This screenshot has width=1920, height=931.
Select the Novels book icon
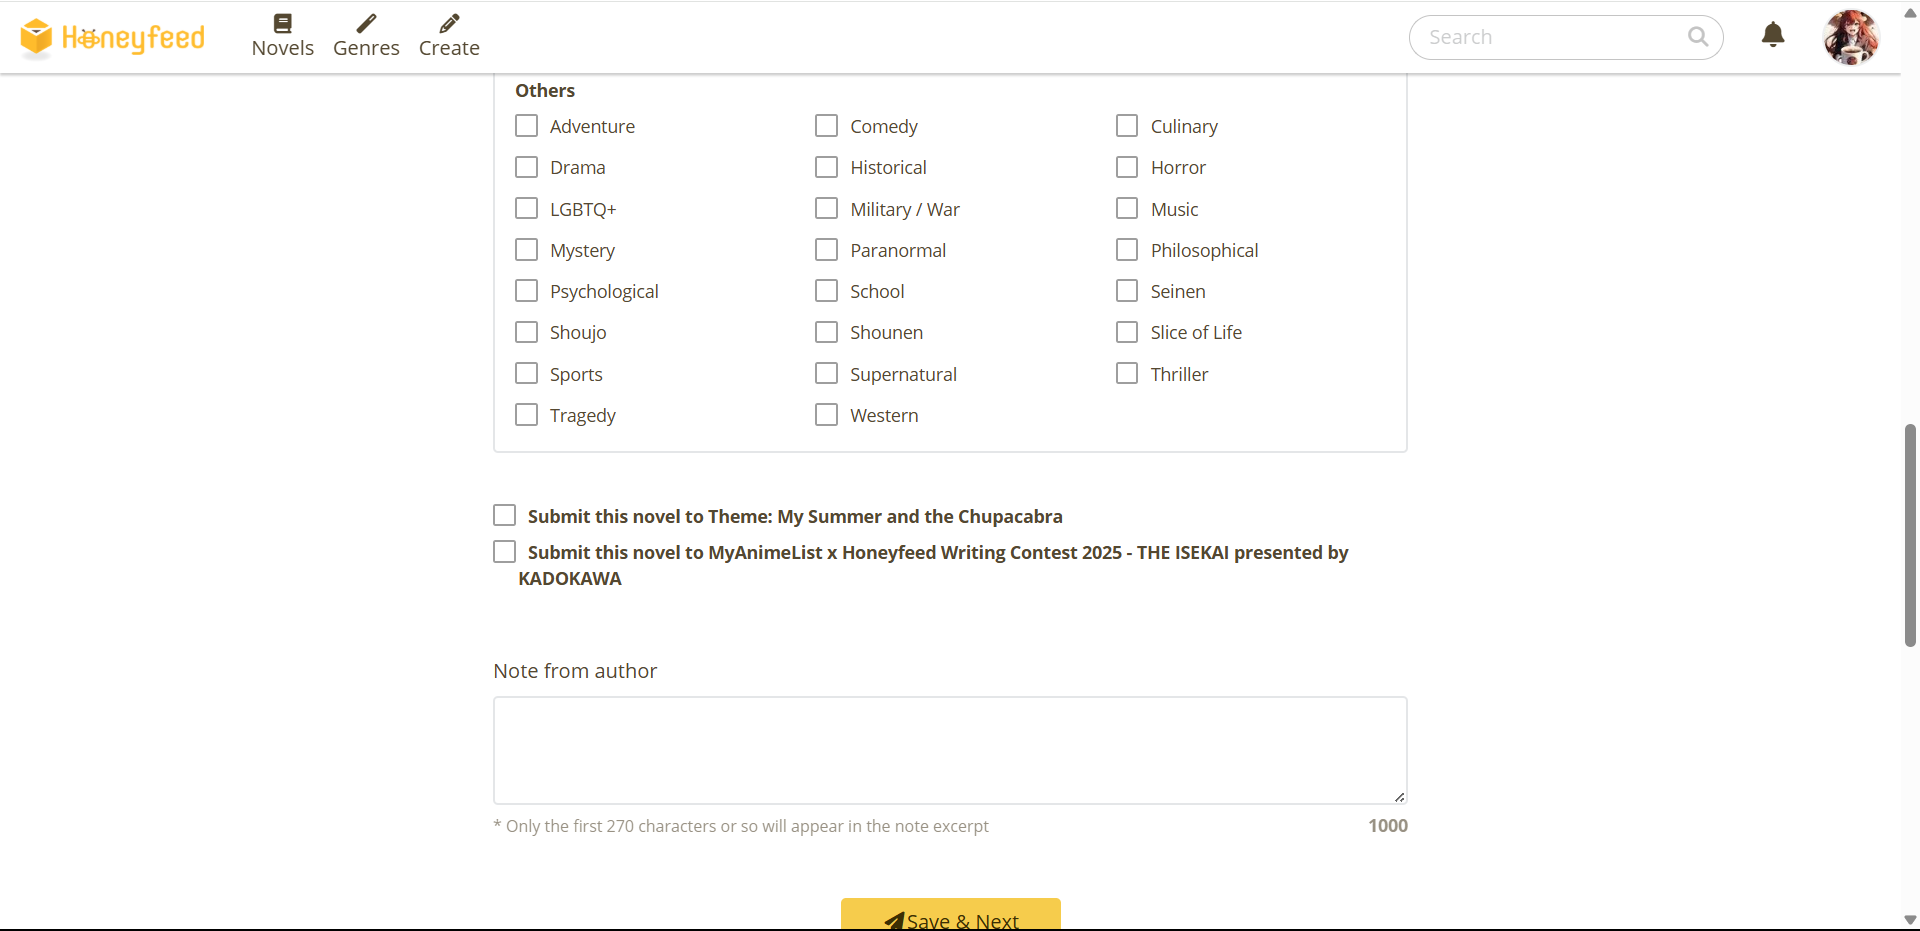tap(283, 21)
